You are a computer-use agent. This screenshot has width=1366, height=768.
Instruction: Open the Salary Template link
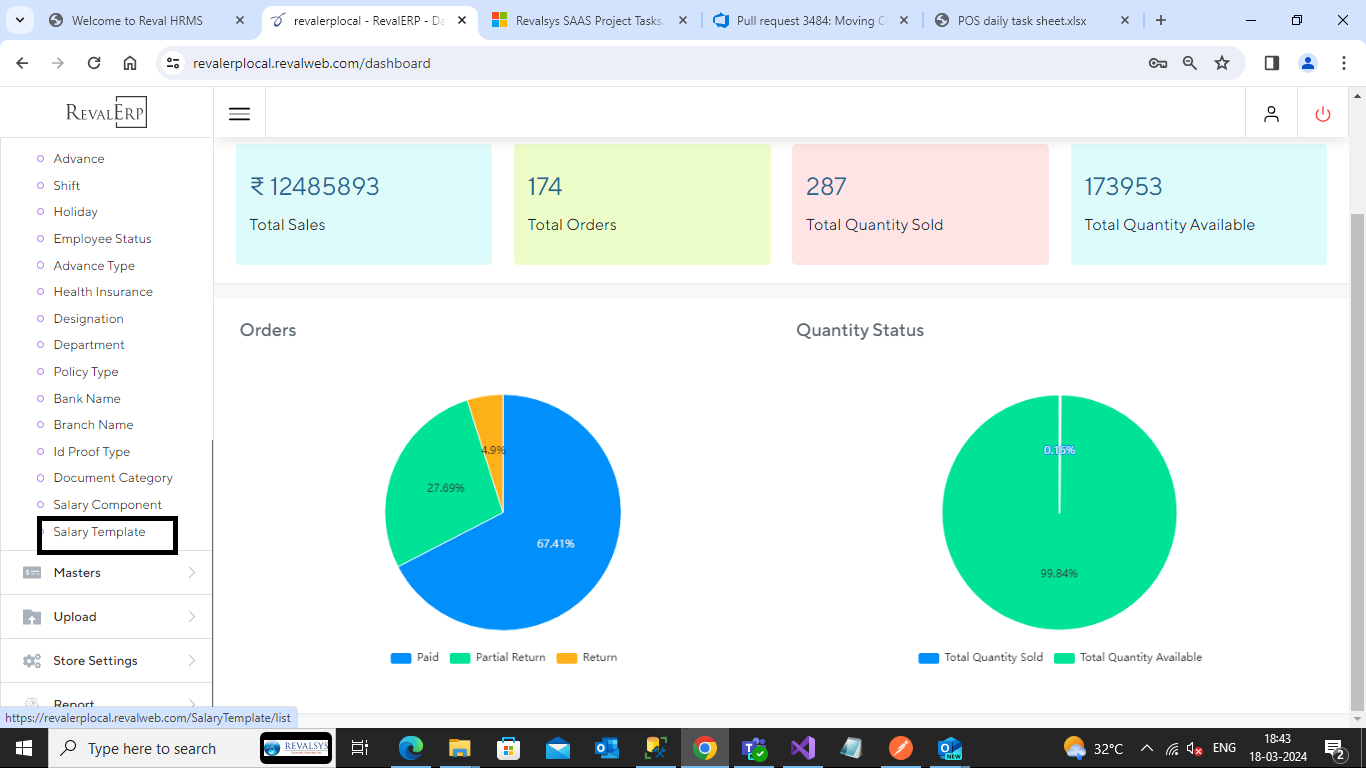(99, 532)
